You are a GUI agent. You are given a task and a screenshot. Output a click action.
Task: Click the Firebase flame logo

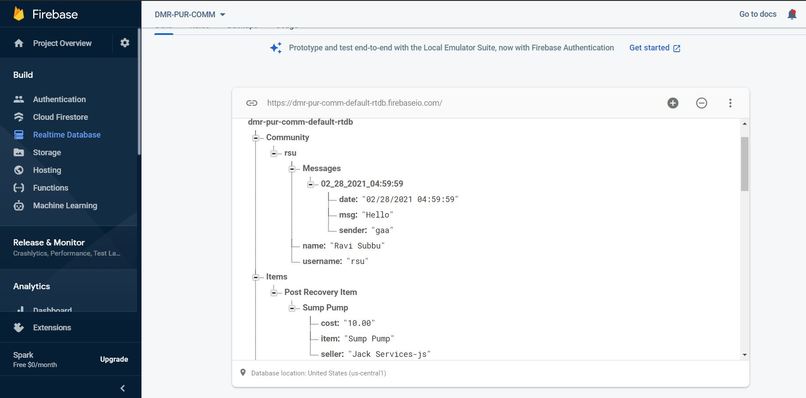[19, 14]
